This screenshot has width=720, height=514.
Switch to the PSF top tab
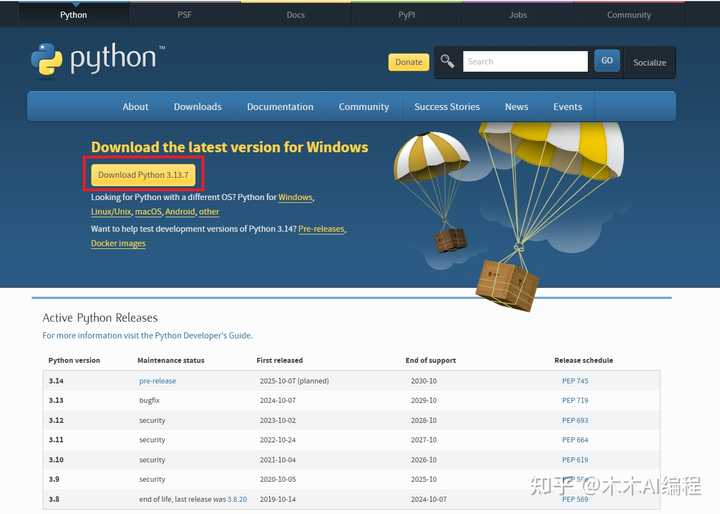point(185,15)
